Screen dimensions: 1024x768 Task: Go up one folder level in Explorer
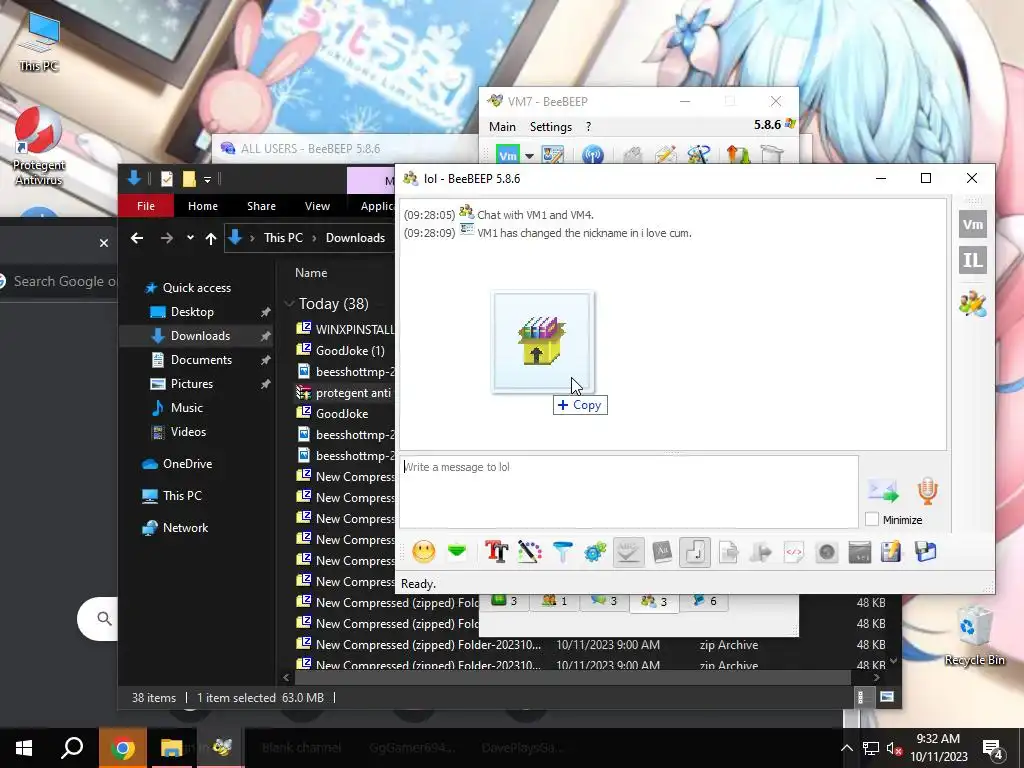click(210, 238)
